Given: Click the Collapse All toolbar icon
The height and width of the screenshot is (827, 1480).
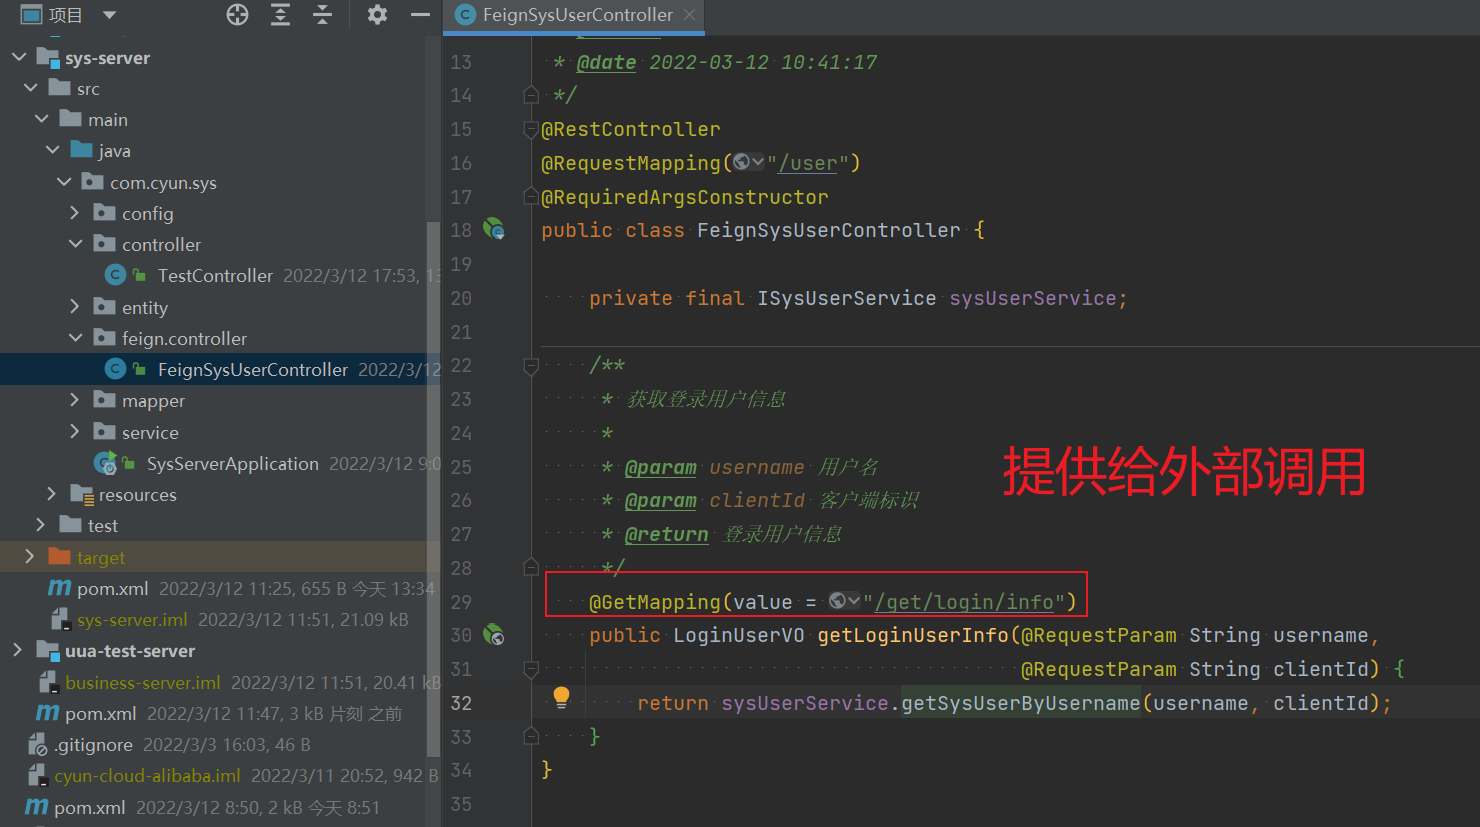Looking at the screenshot, I should (322, 15).
